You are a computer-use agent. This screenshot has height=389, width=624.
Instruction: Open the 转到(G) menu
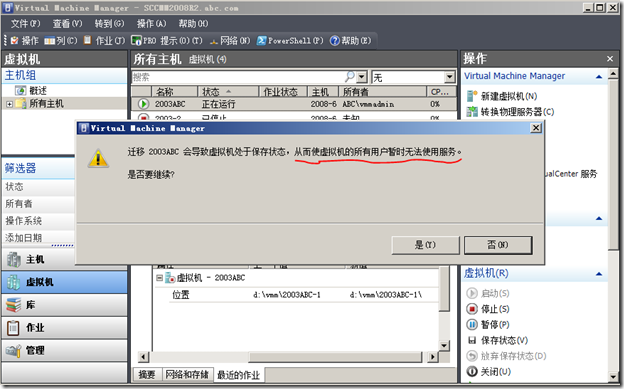pyautogui.click(x=109, y=23)
